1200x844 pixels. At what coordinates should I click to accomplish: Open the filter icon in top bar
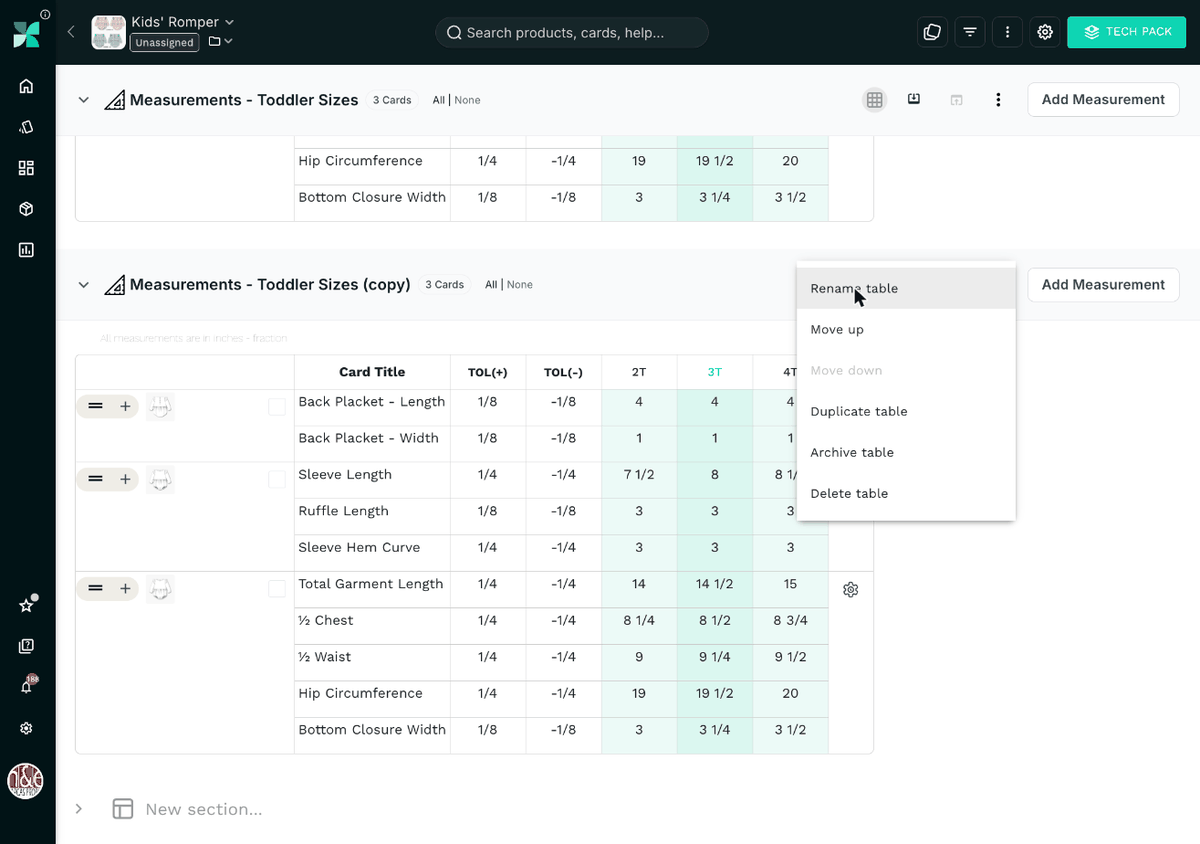pos(970,32)
